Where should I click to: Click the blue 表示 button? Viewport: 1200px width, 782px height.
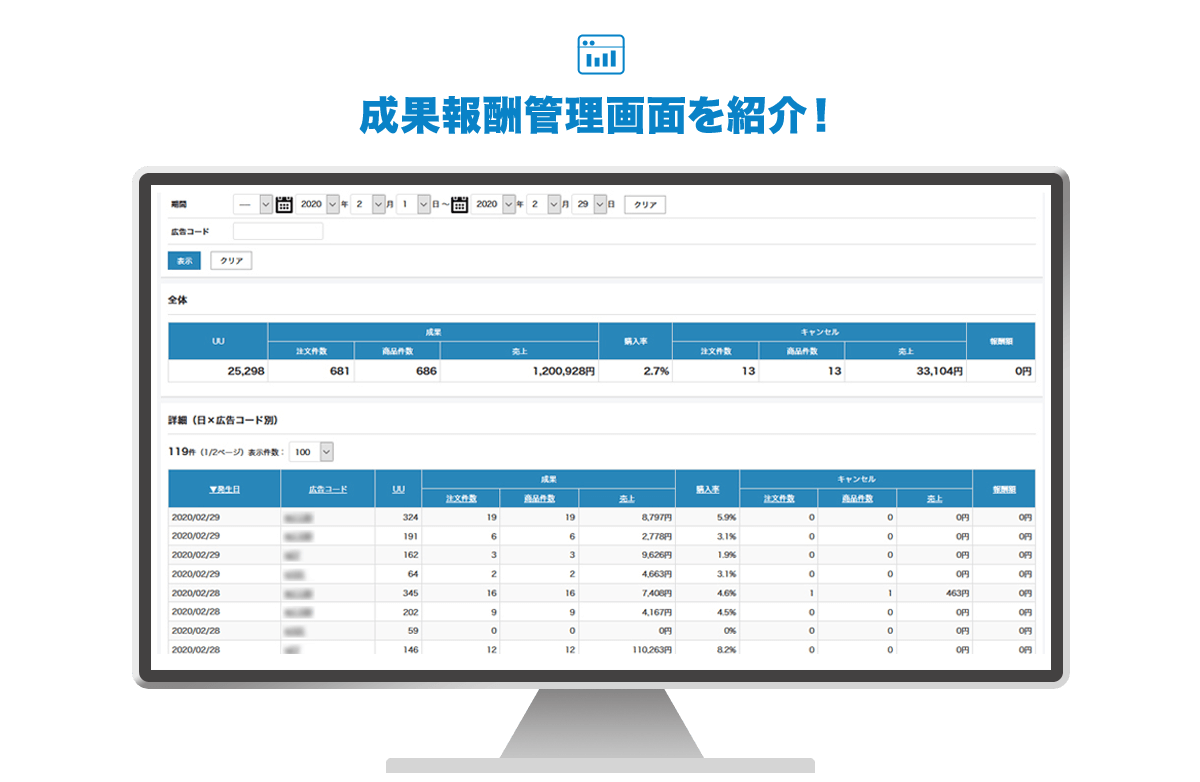[184, 260]
